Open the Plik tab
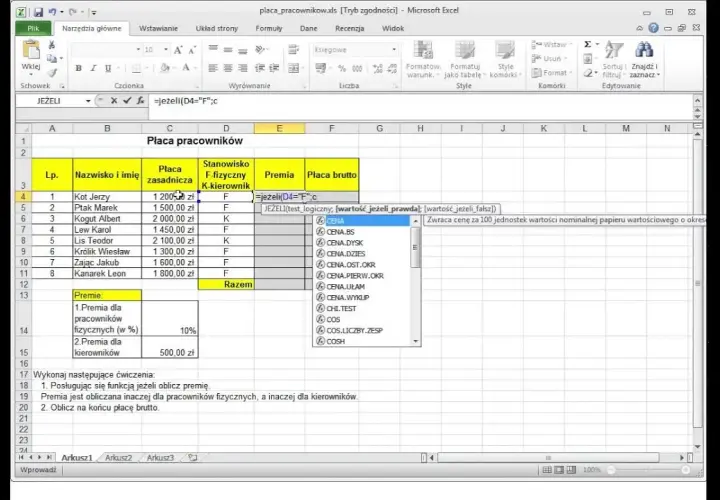Image resolution: width=720 pixels, height=500 pixels. (33, 28)
